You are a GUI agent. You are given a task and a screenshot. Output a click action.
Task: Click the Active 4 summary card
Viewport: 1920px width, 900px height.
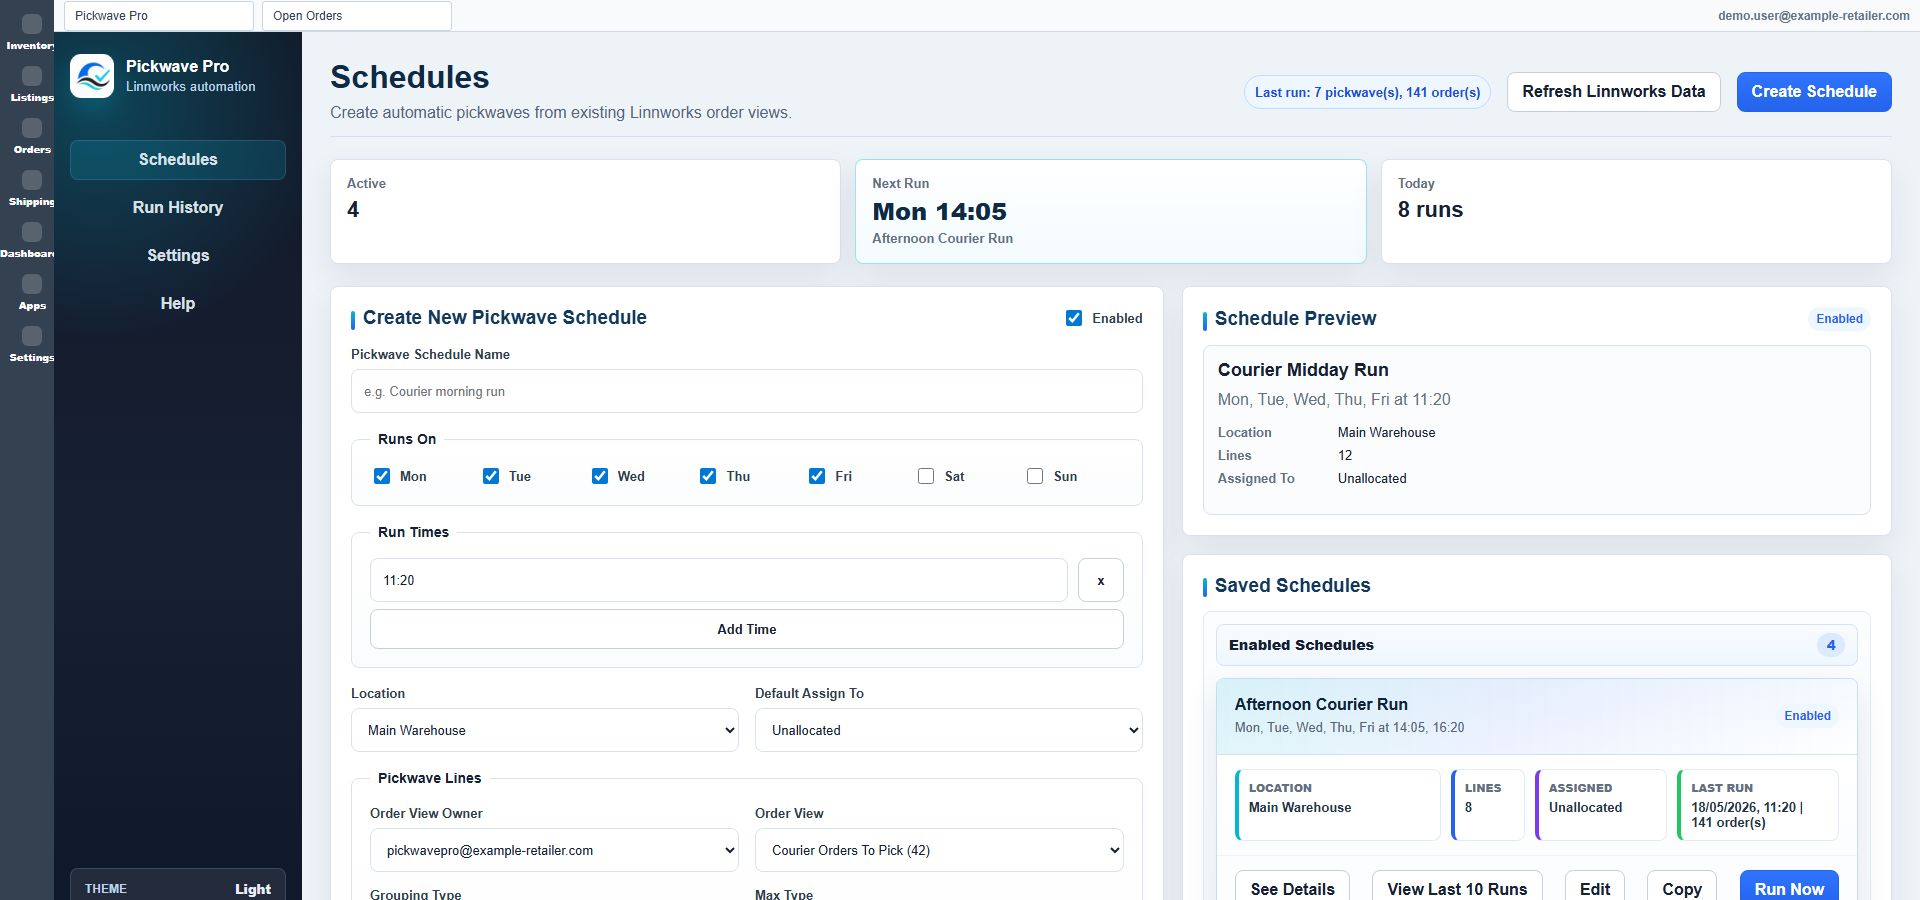pyautogui.click(x=585, y=211)
